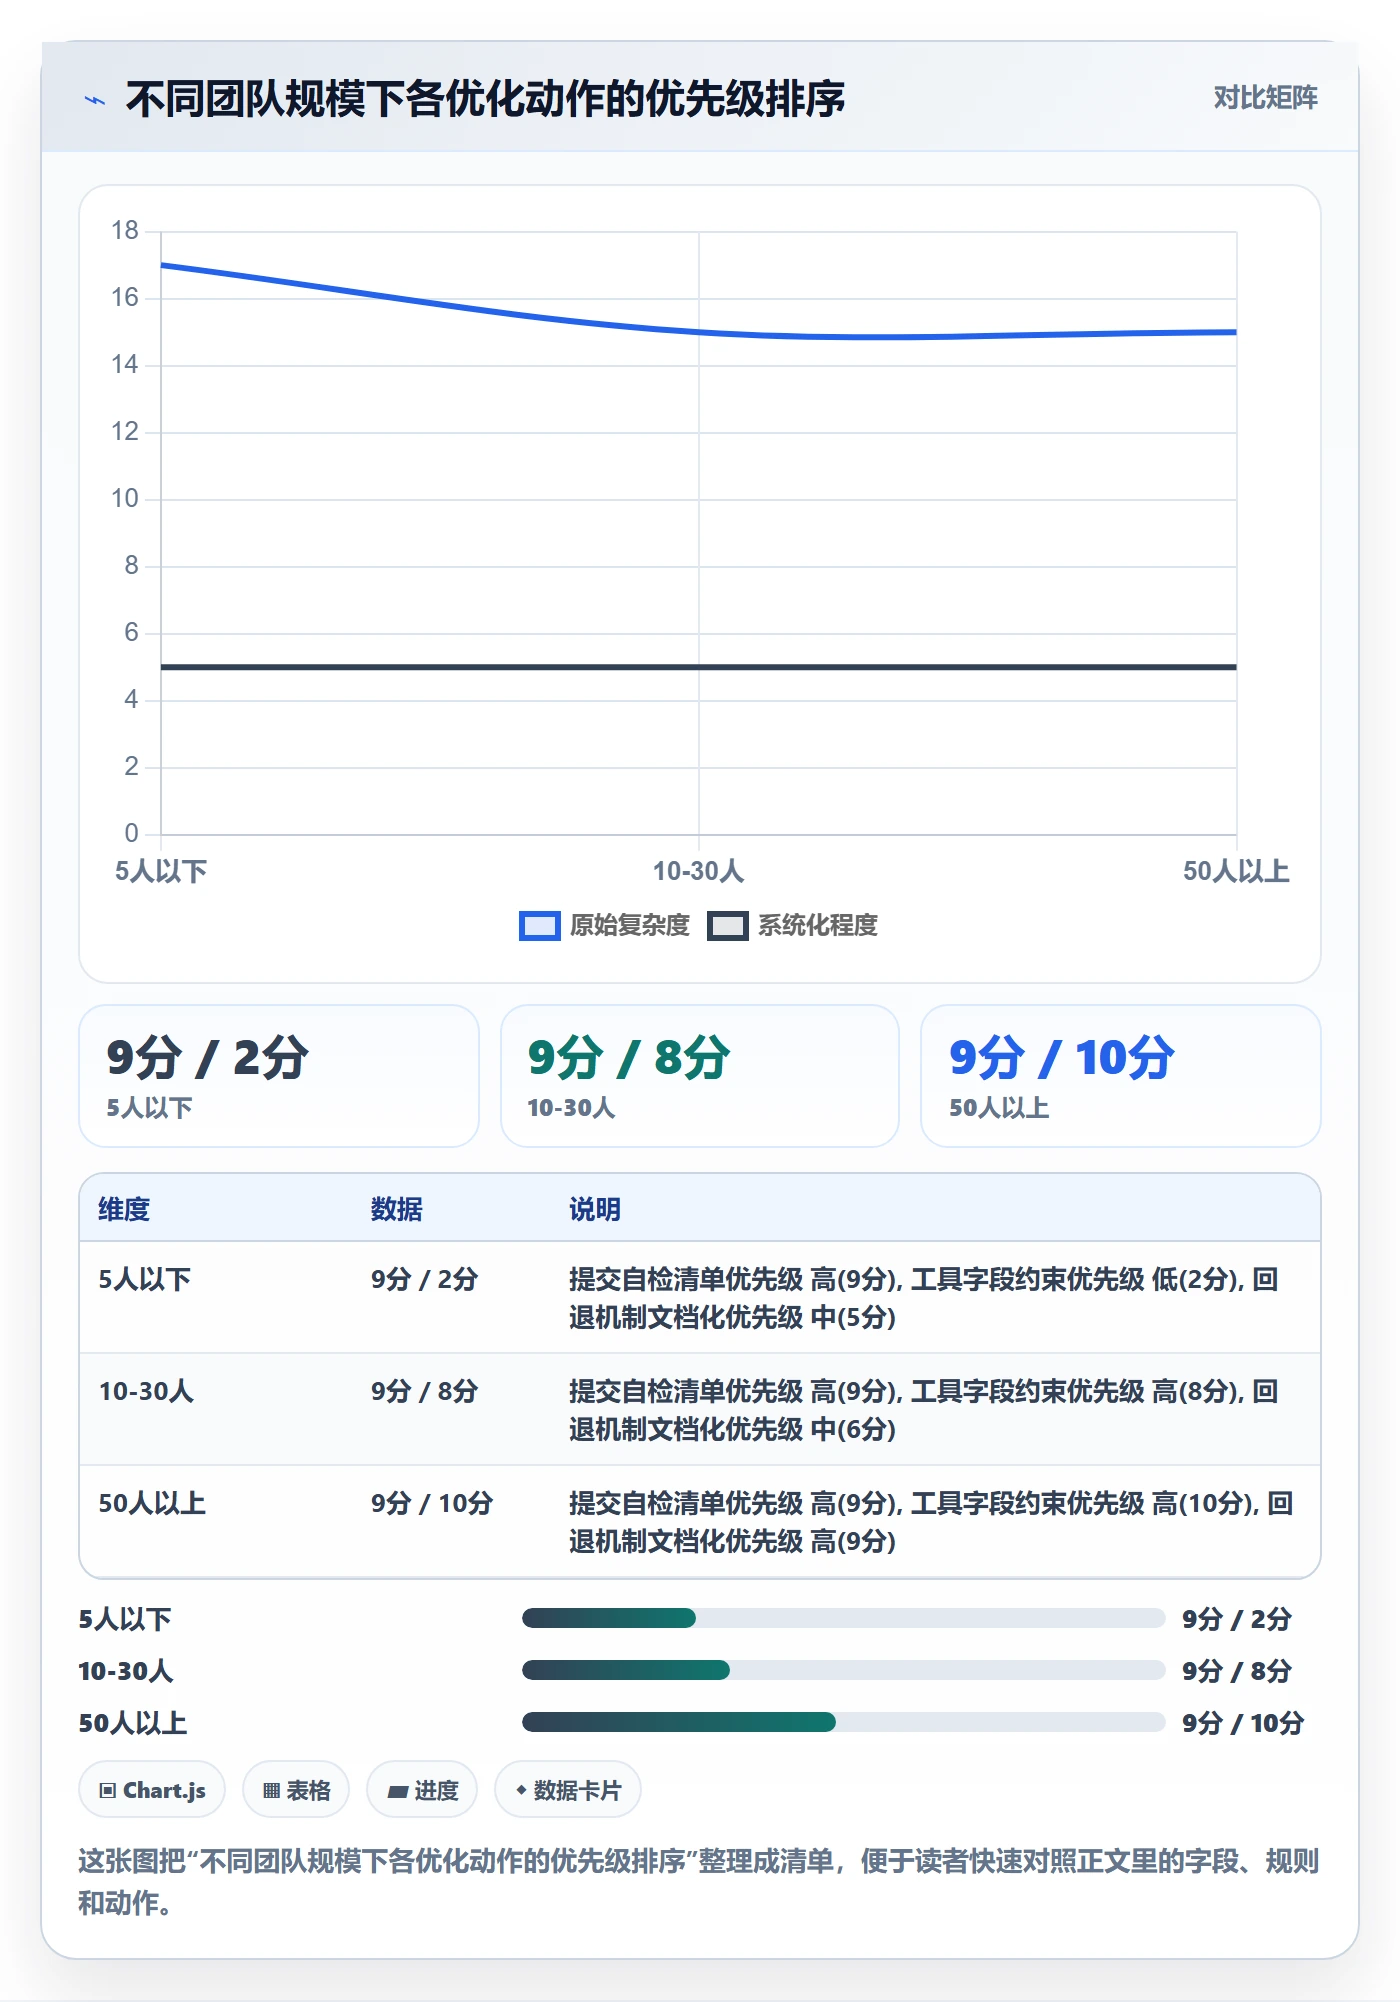Select the 5人以下 table row cell
1400x2002 pixels.
(145, 1279)
